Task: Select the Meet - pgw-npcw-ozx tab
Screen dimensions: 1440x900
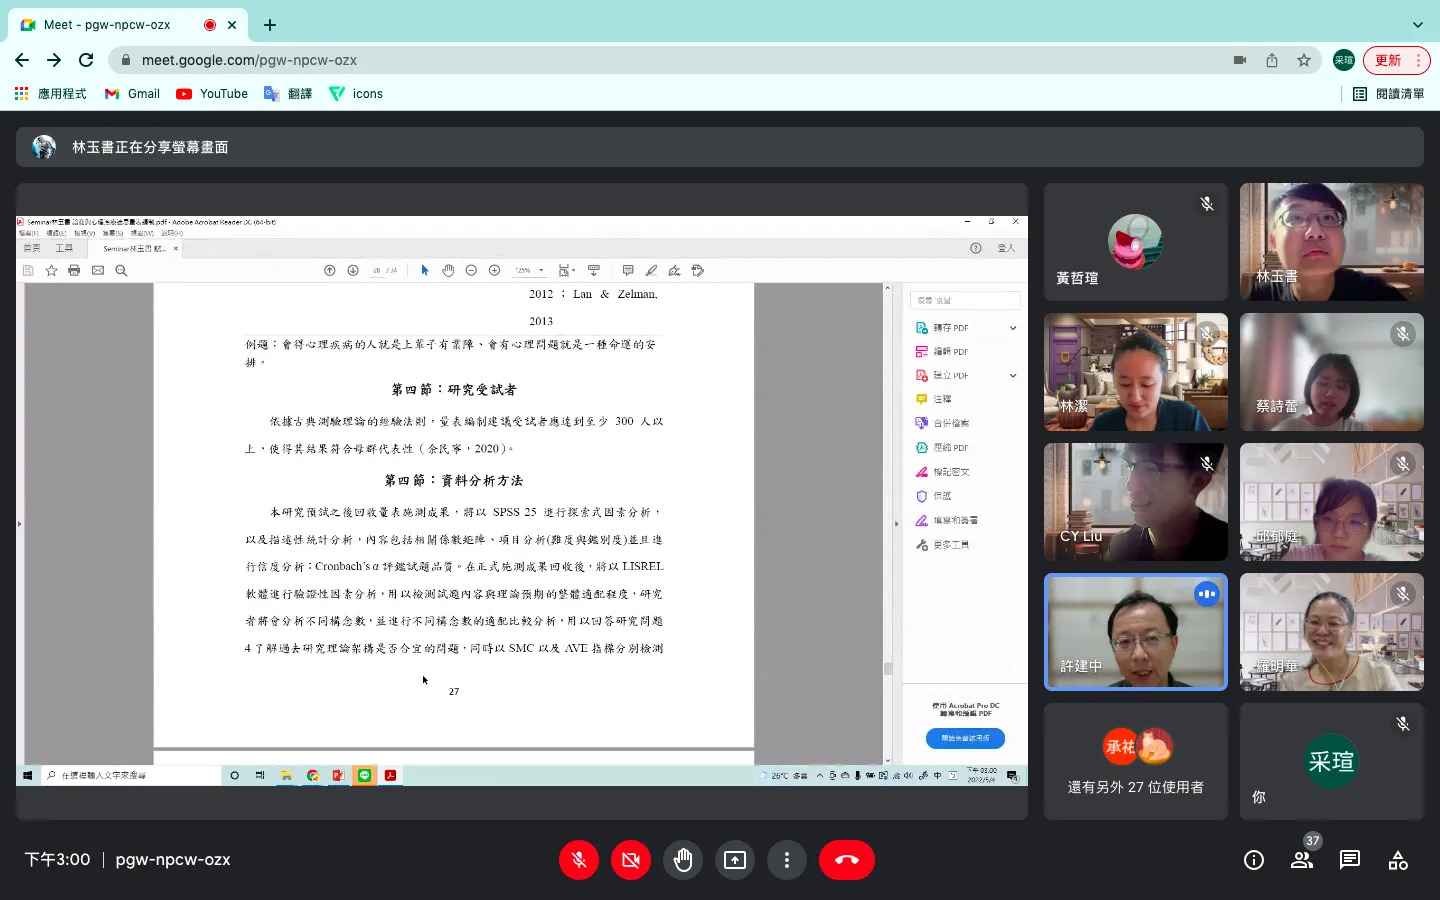Action: [129, 25]
